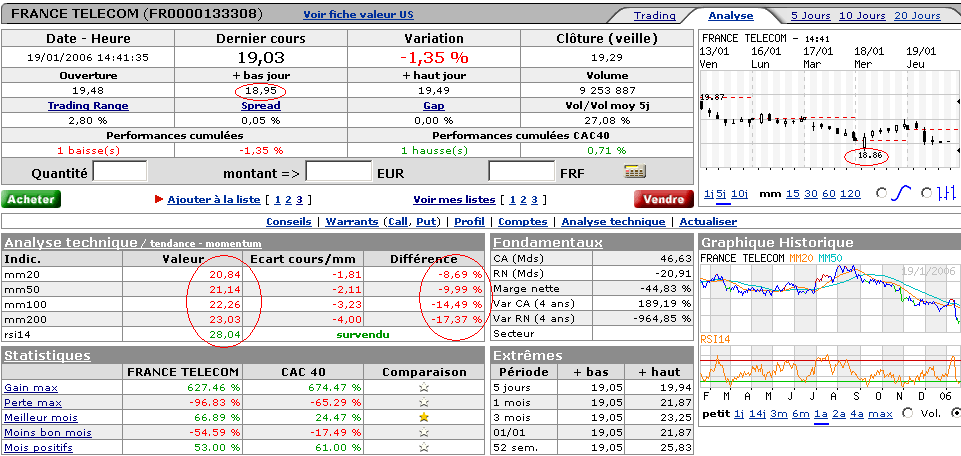Select the 5j intraday chart period
Image resolution: width=961 pixels, height=456 pixels.
coord(723,194)
